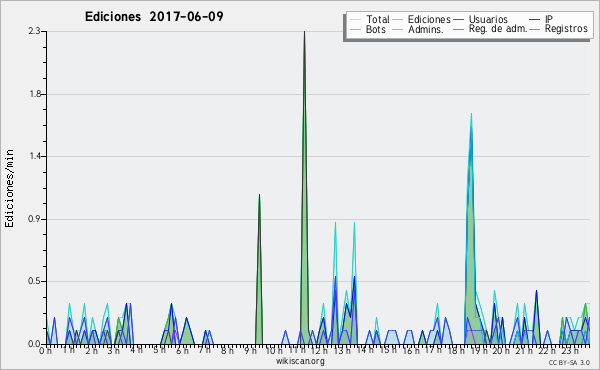The image size is (600, 370).
Task: Click the 0.9 y-axis value
Action: [34, 219]
